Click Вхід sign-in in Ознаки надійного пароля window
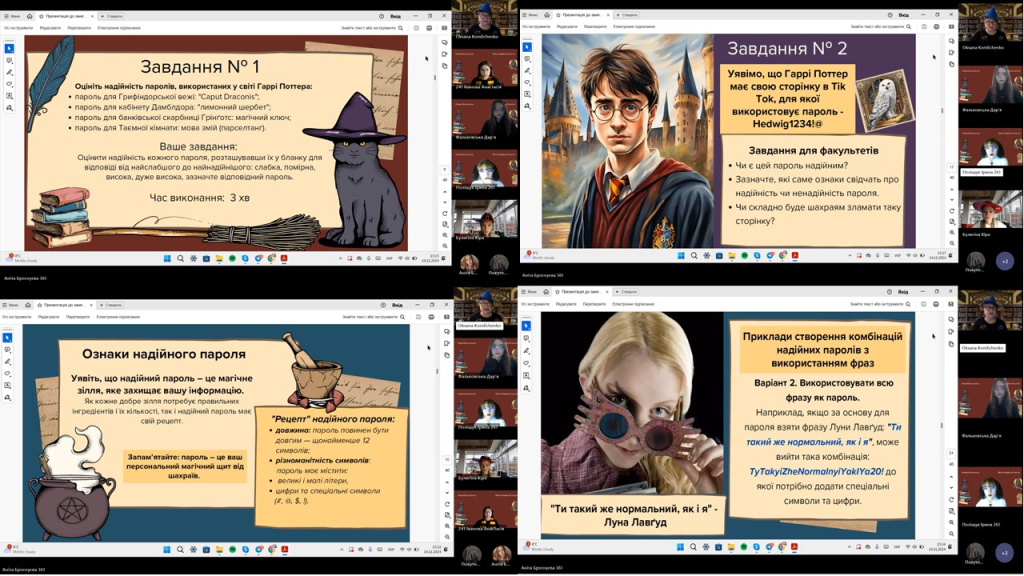This screenshot has height=576, width=1024. [397, 305]
